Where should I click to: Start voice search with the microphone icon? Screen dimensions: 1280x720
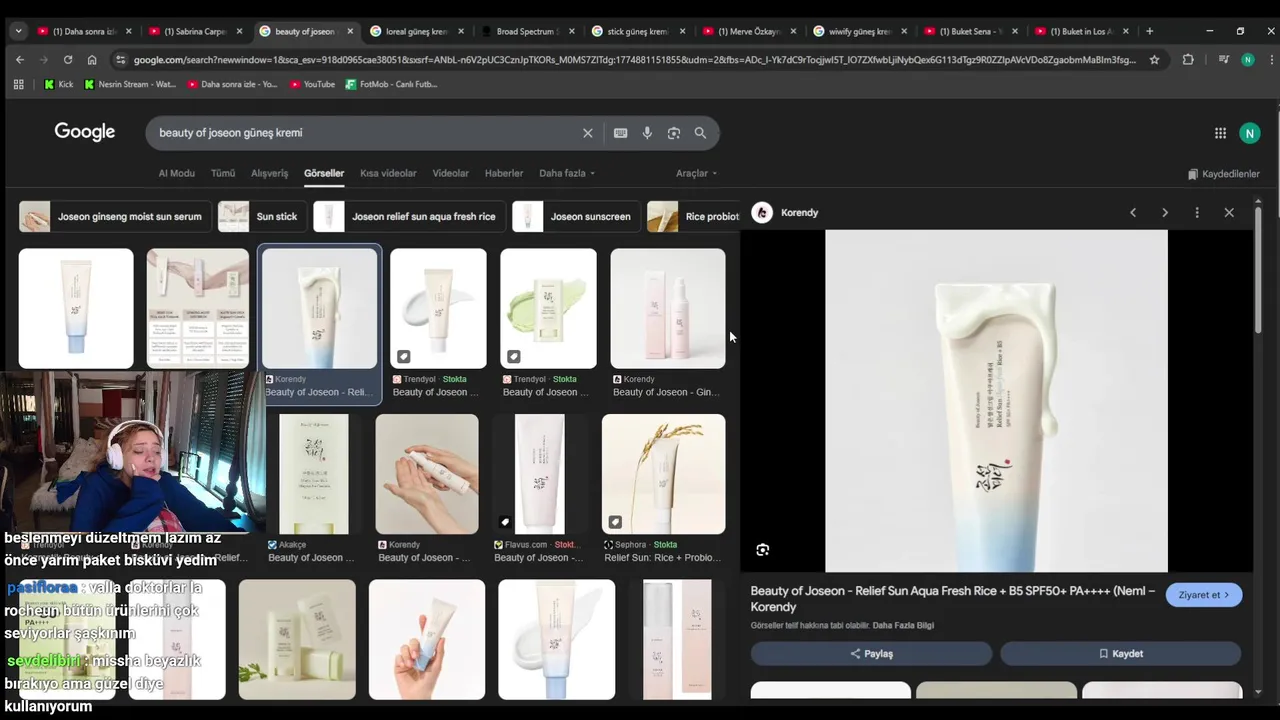tap(647, 133)
